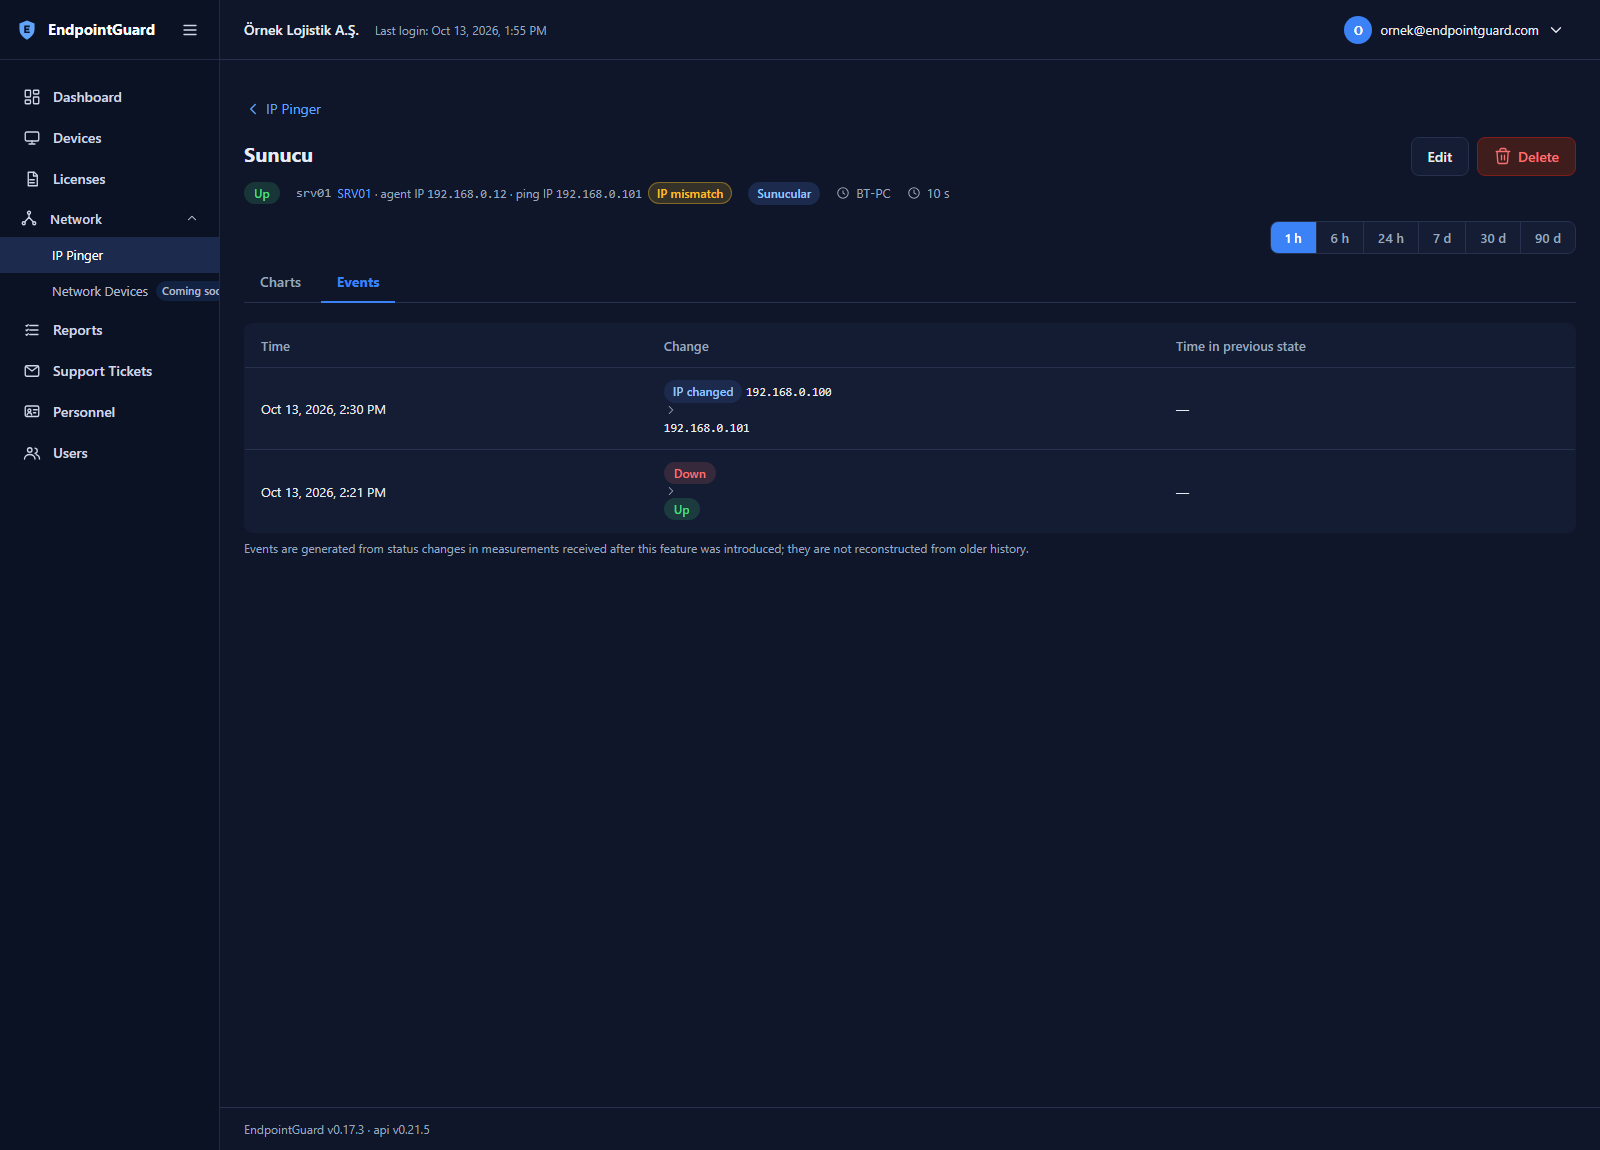The image size is (1600, 1150).
Task: Select the 24 h time range
Action: (x=1390, y=238)
